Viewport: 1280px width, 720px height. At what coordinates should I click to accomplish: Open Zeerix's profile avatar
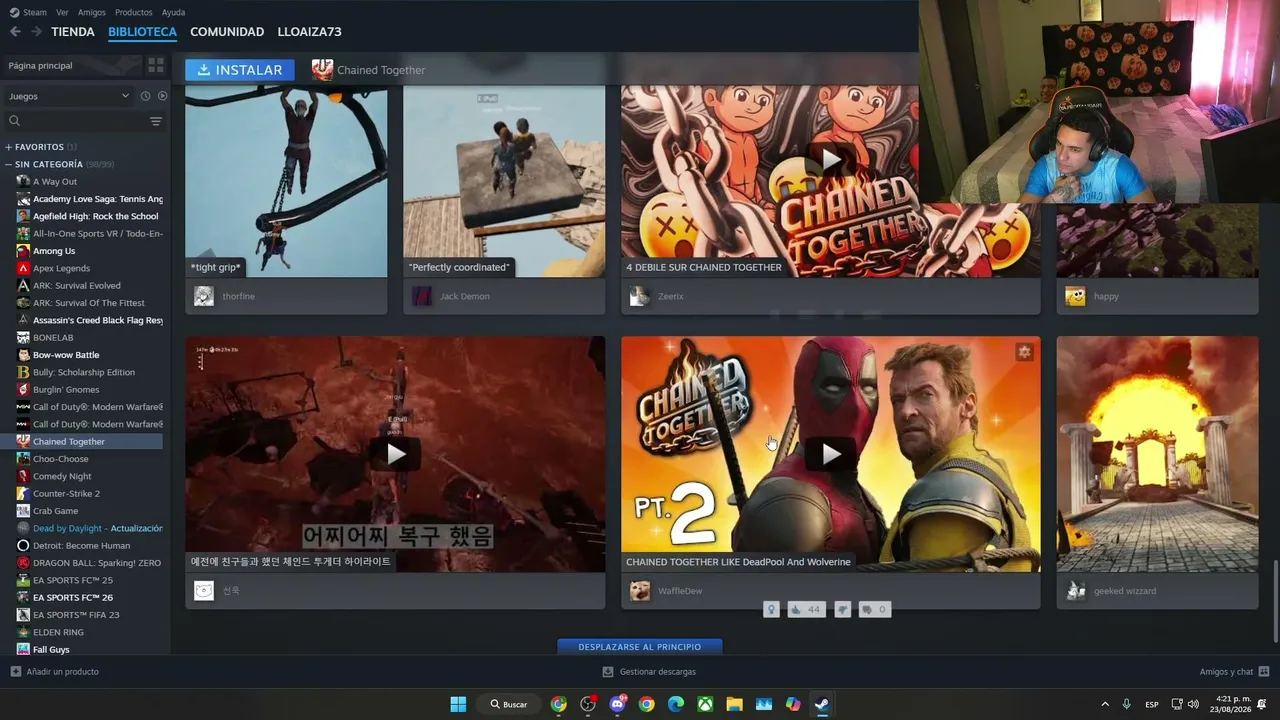pyautogui.click(x=640, y=296)
